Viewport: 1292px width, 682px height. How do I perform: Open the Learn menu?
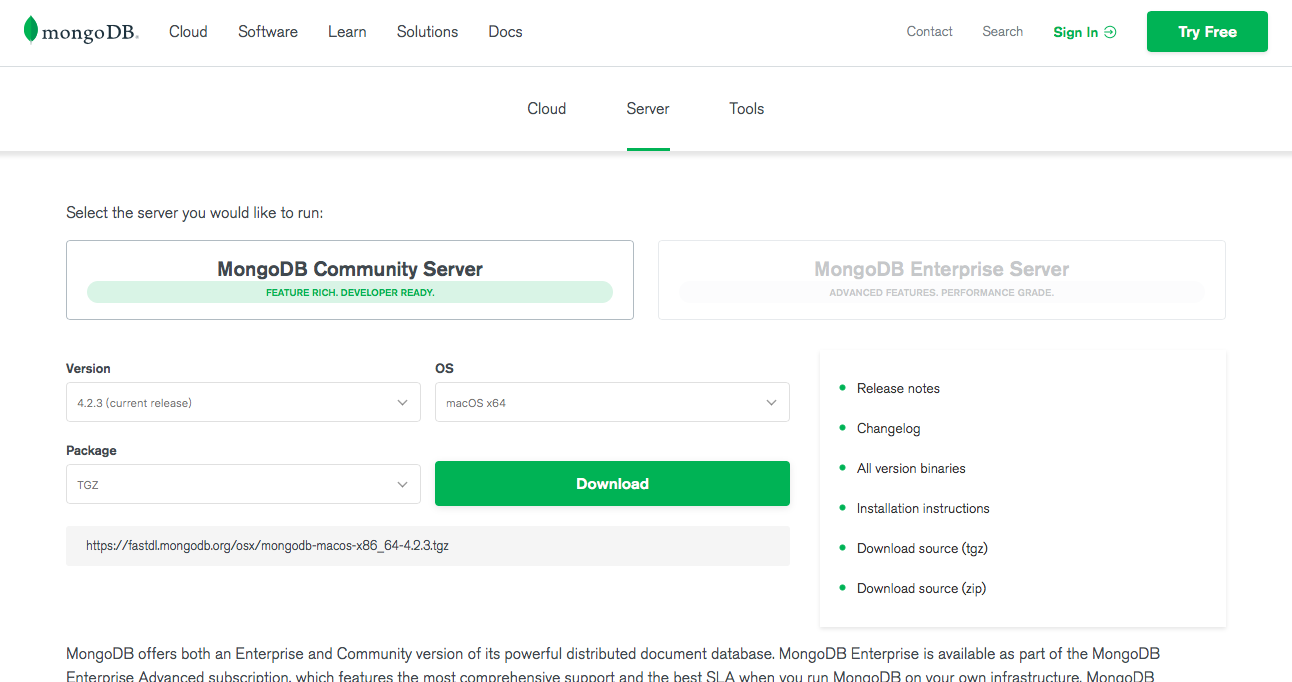(347, 32)
